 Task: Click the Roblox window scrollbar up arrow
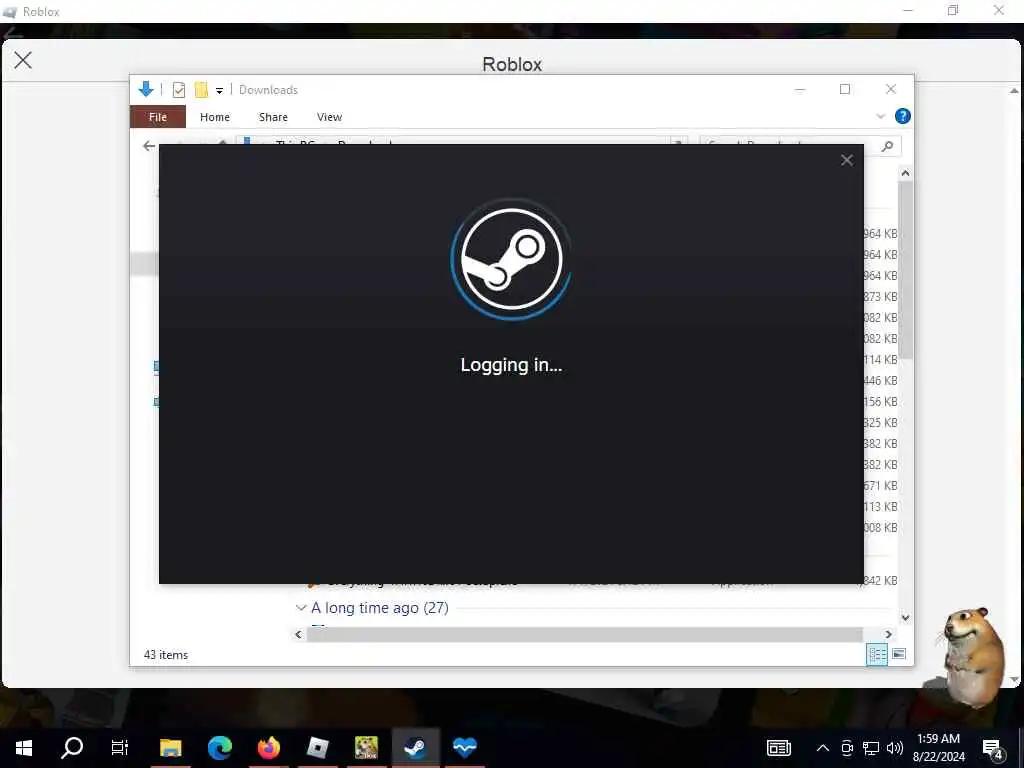[1014, 91]
